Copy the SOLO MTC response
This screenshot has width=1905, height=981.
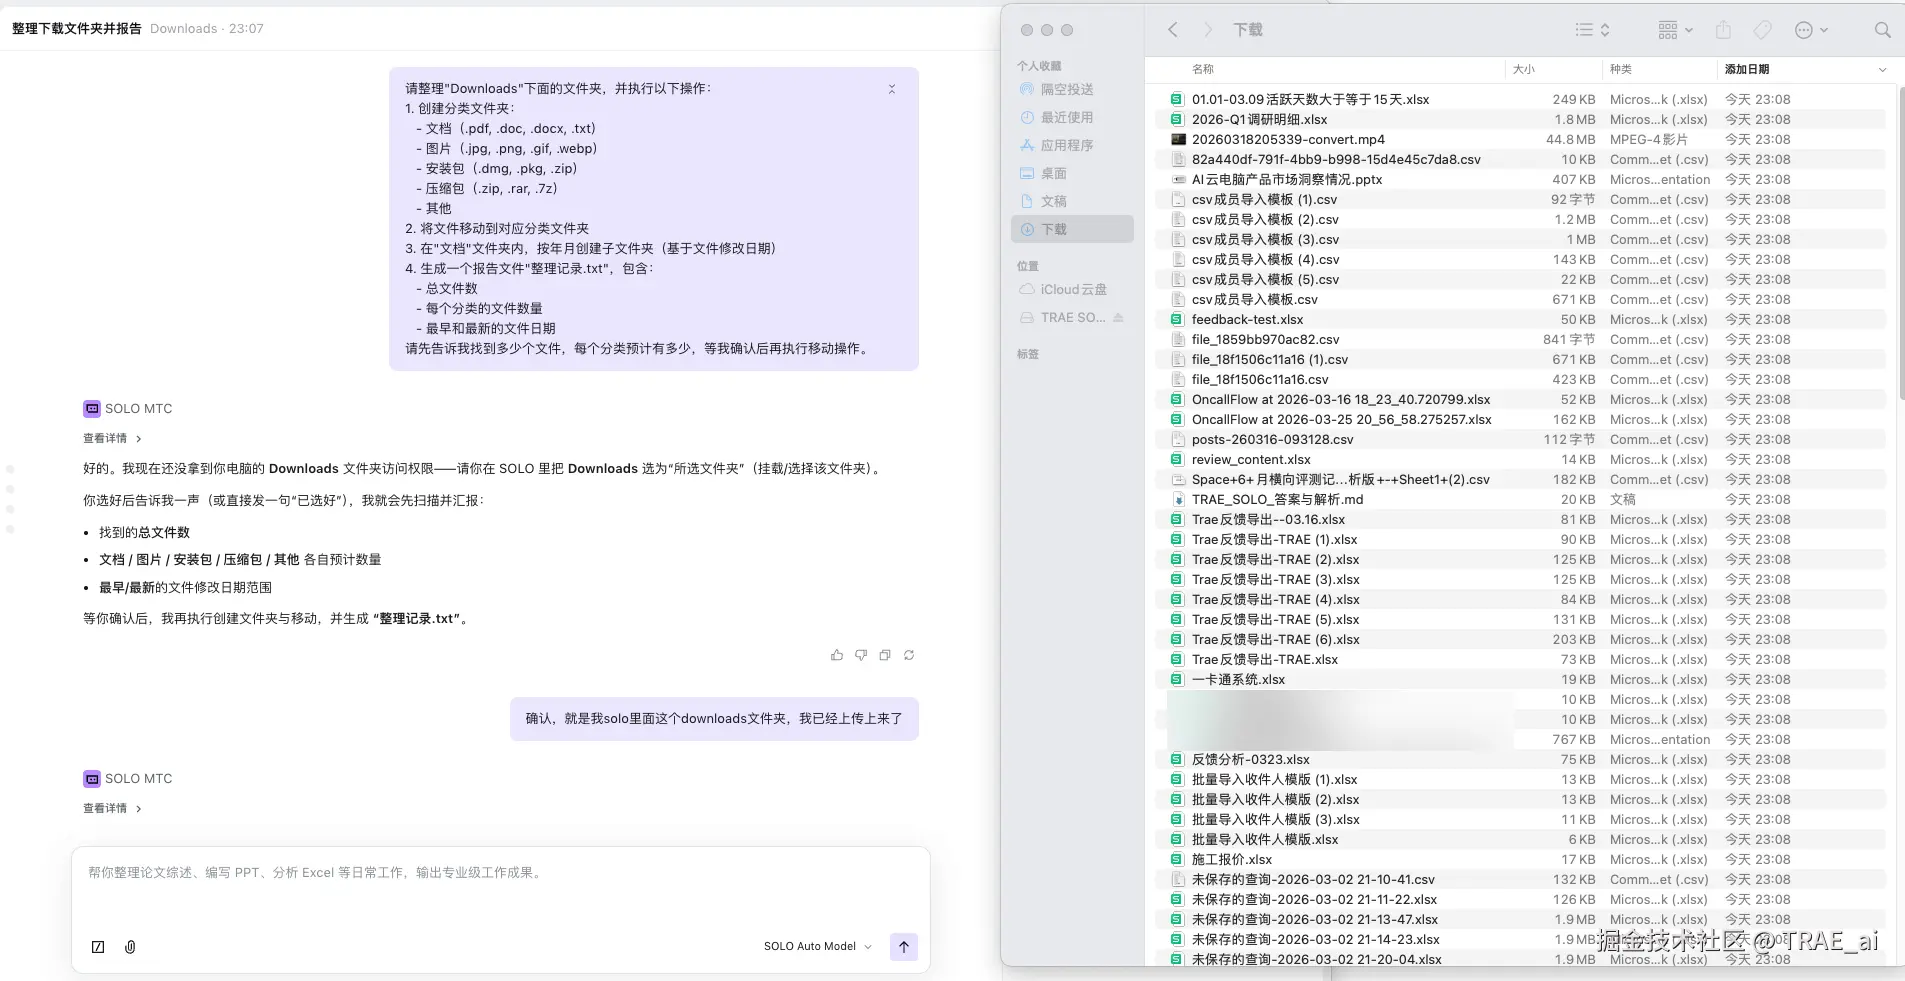pyautogui.click(x=885, y=655)
